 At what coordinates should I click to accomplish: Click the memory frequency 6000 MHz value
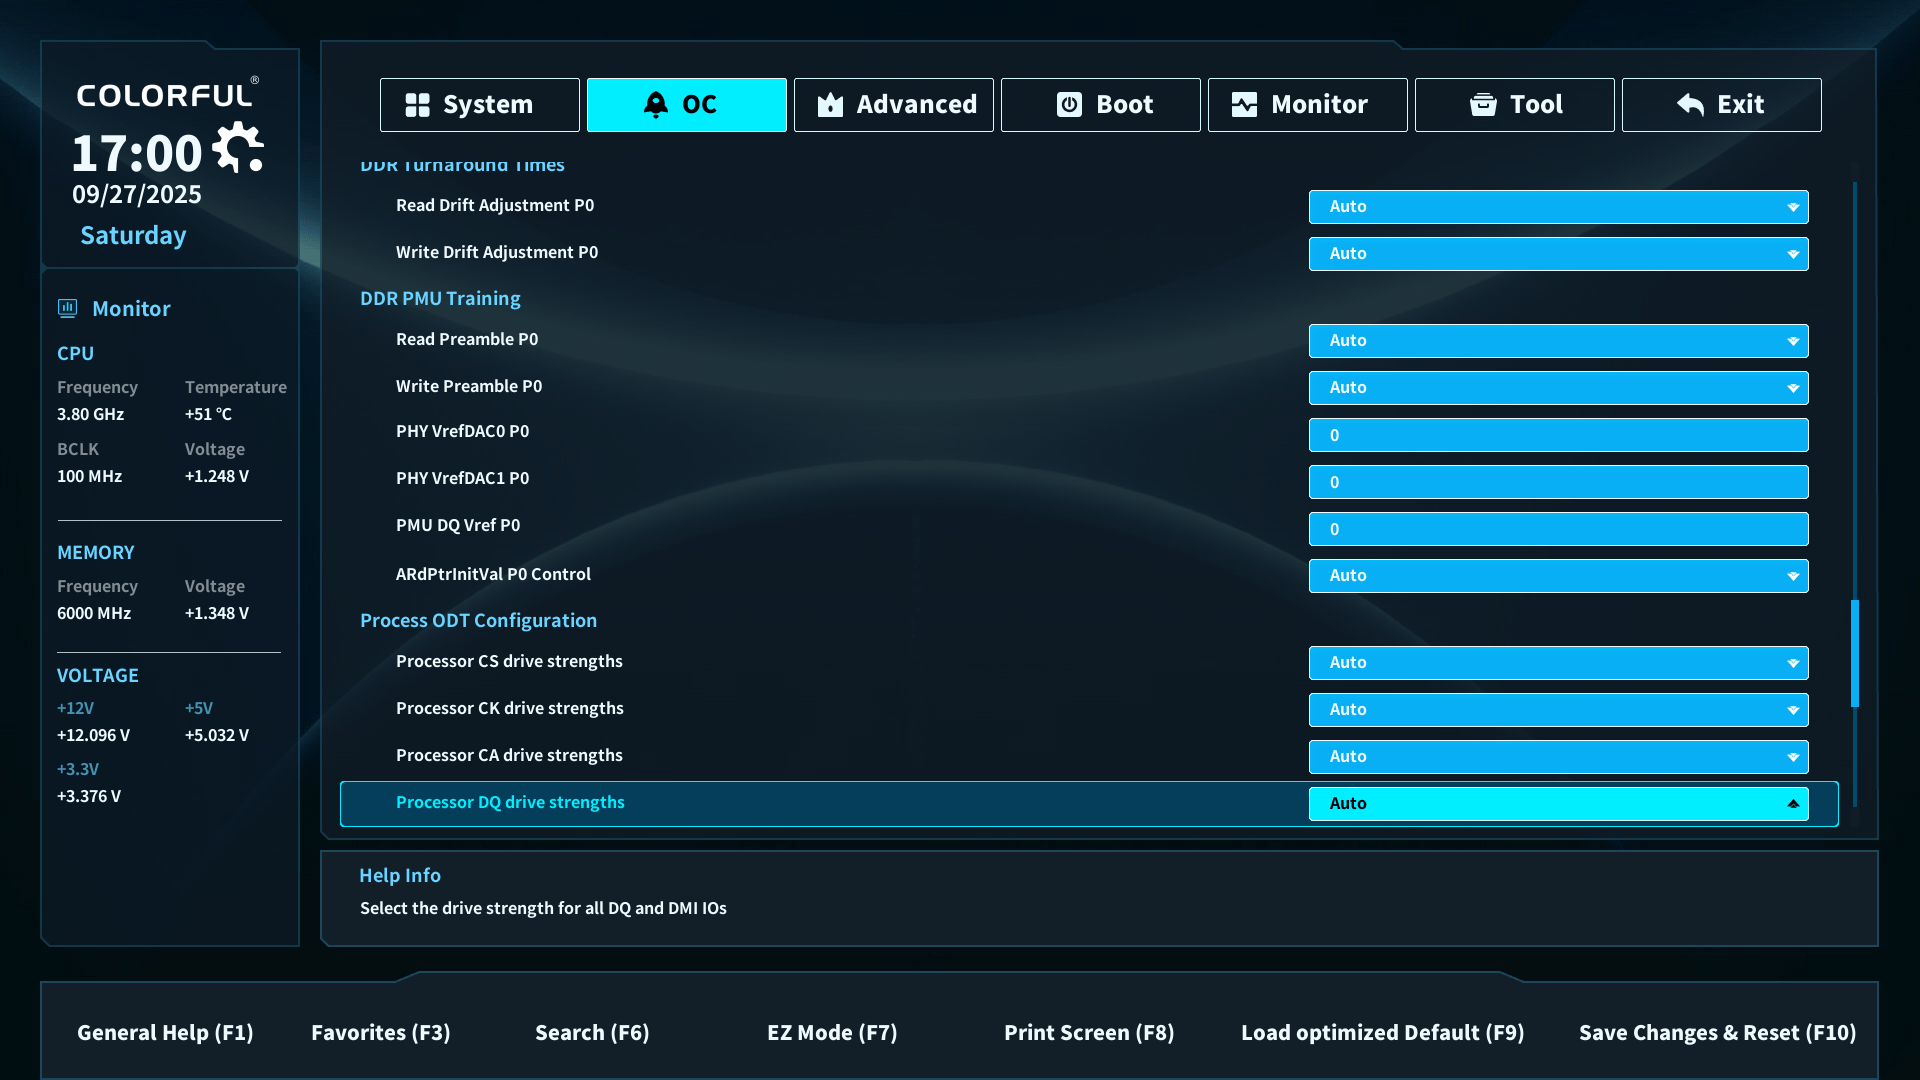click(94, 613)
